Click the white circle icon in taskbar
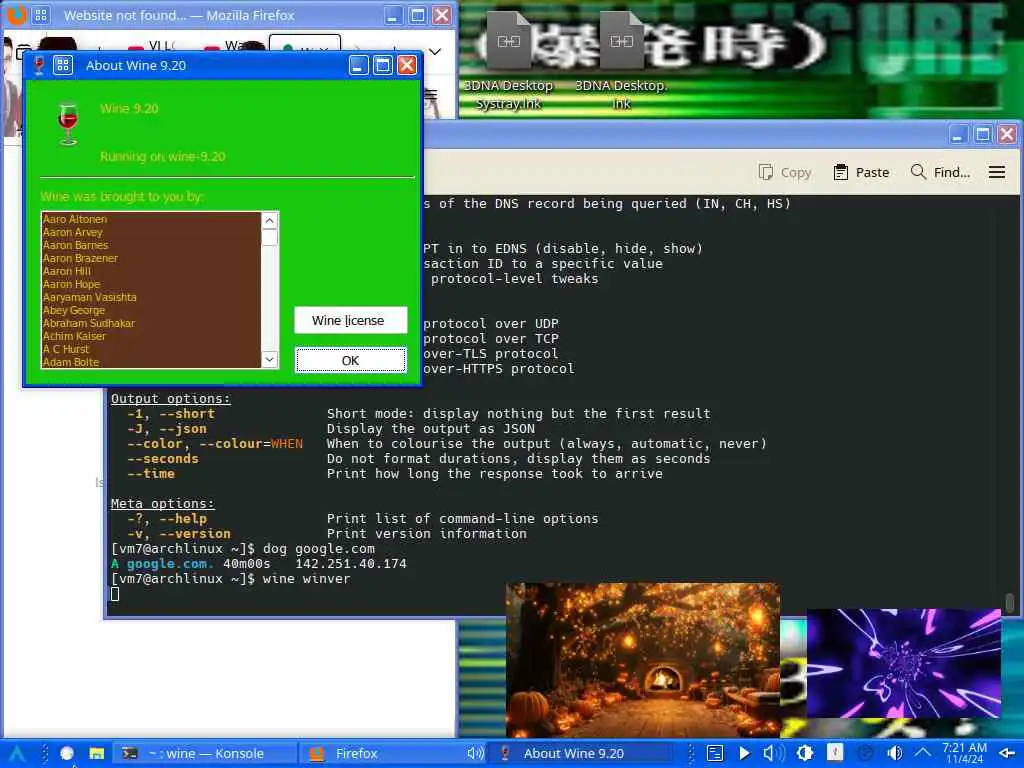The width and height of the screenshot is (1024, 768). [67, 754]
